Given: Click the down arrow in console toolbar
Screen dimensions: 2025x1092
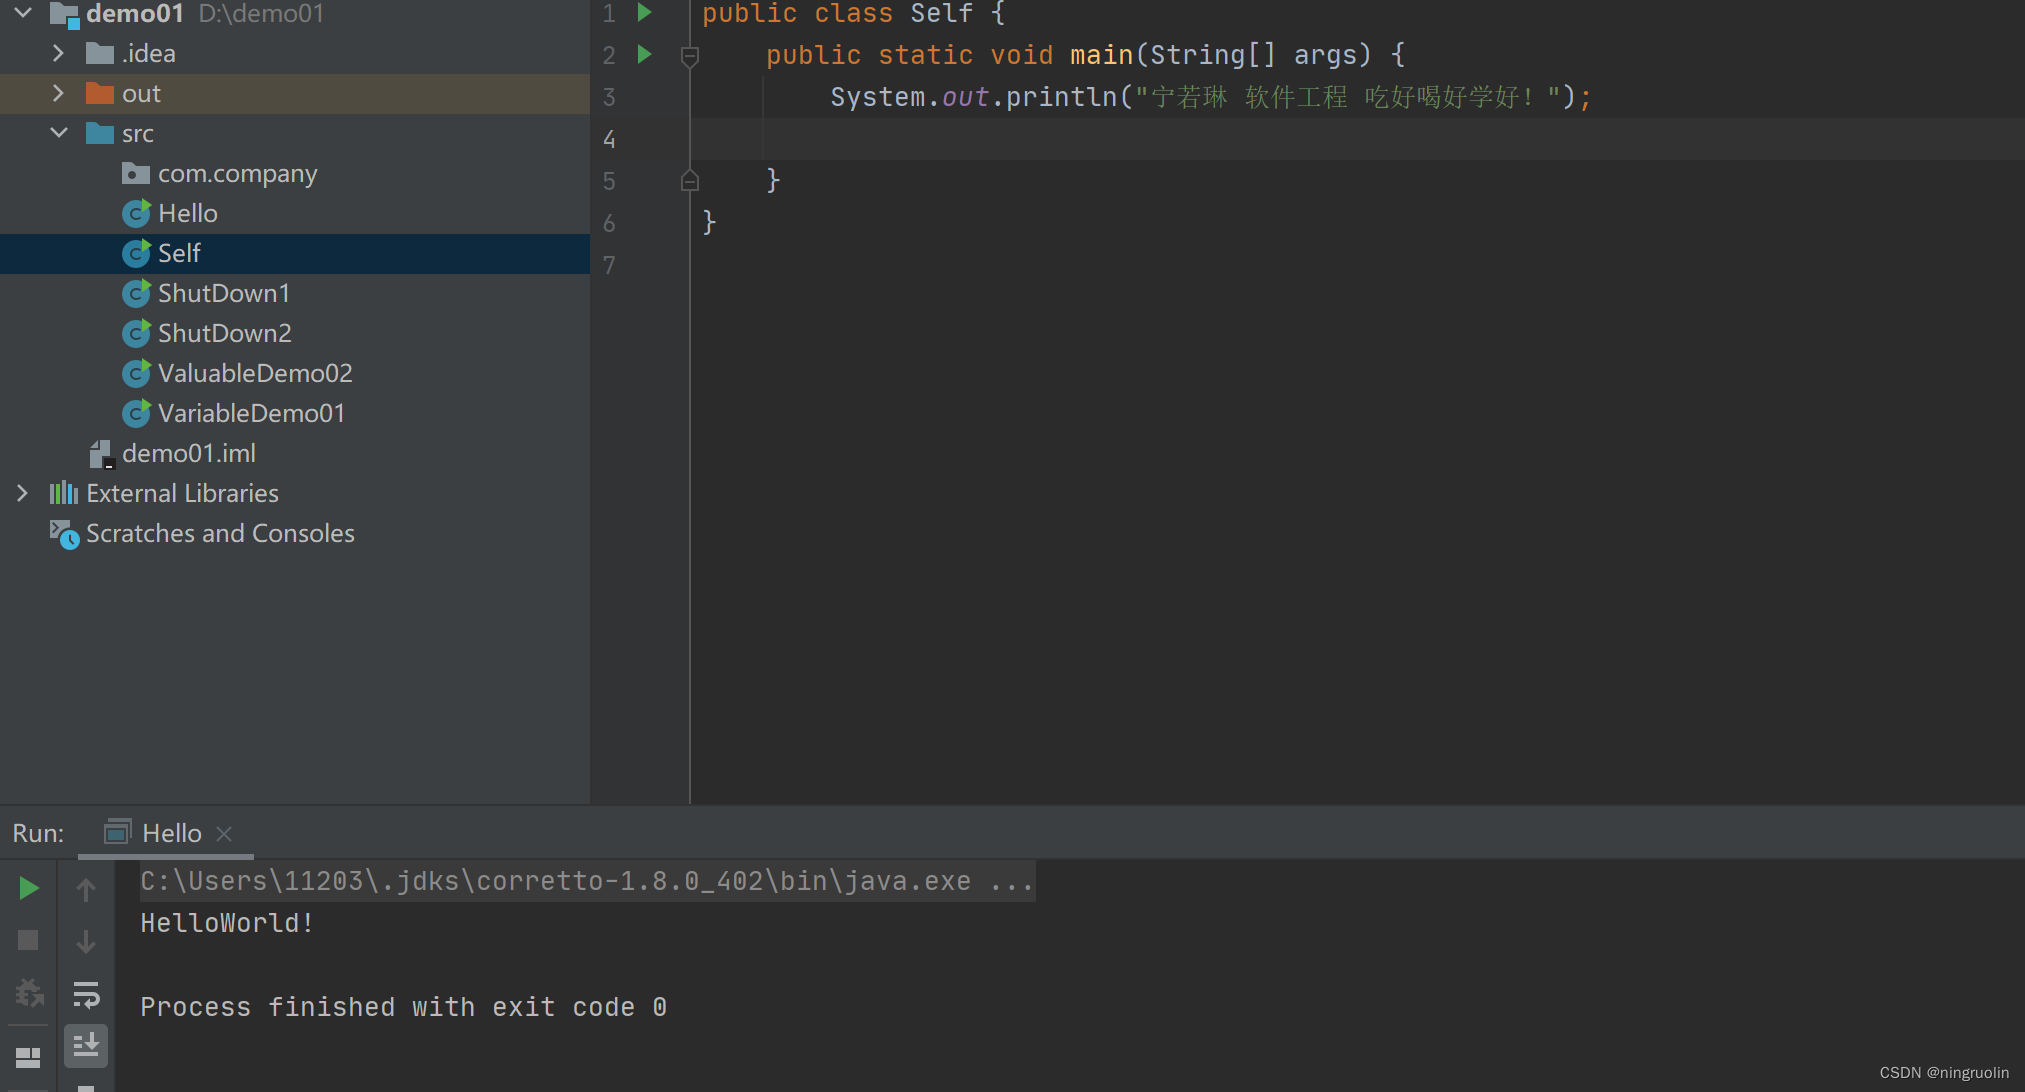Looking at the screenshot, I should (x=86, y=941).
